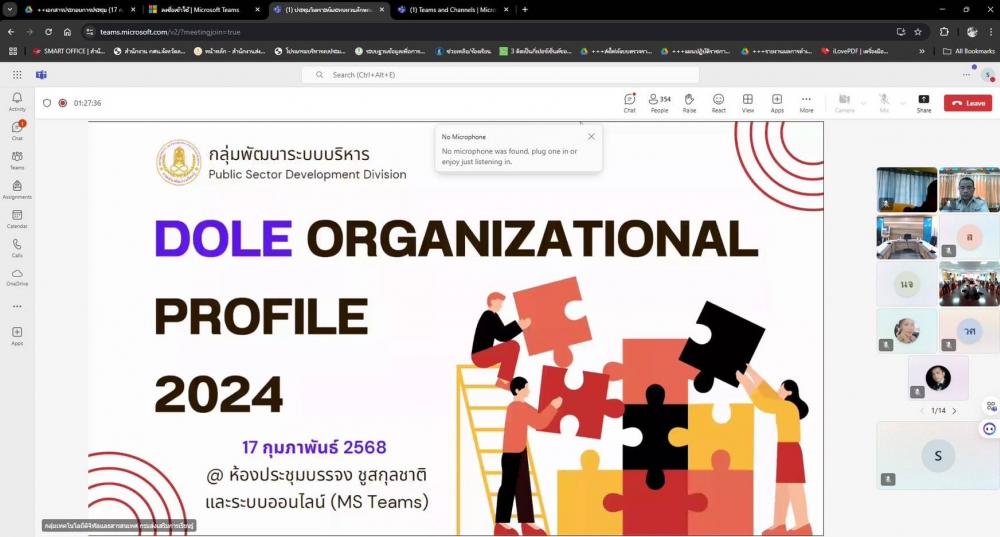Switch to the Microsoft Teams browser tab
The width and height of the screenshot is (1000, 537).
[x=204, y=10]
